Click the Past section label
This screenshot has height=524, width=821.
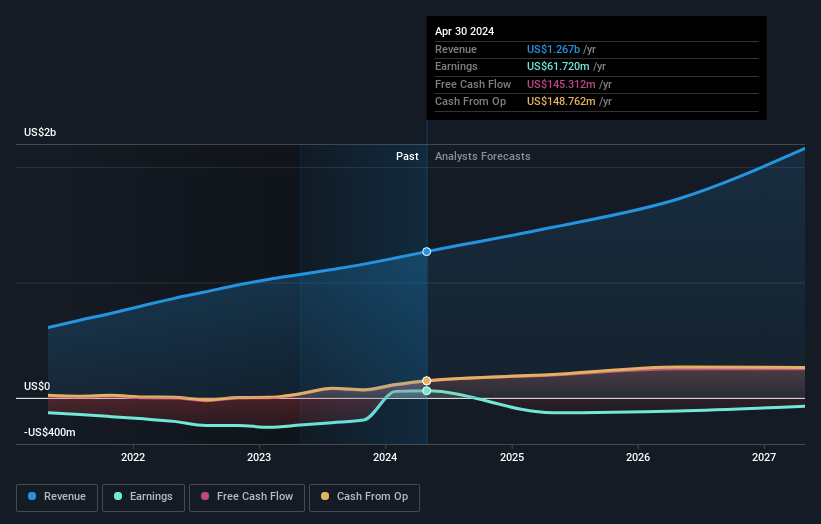(407, 157)
